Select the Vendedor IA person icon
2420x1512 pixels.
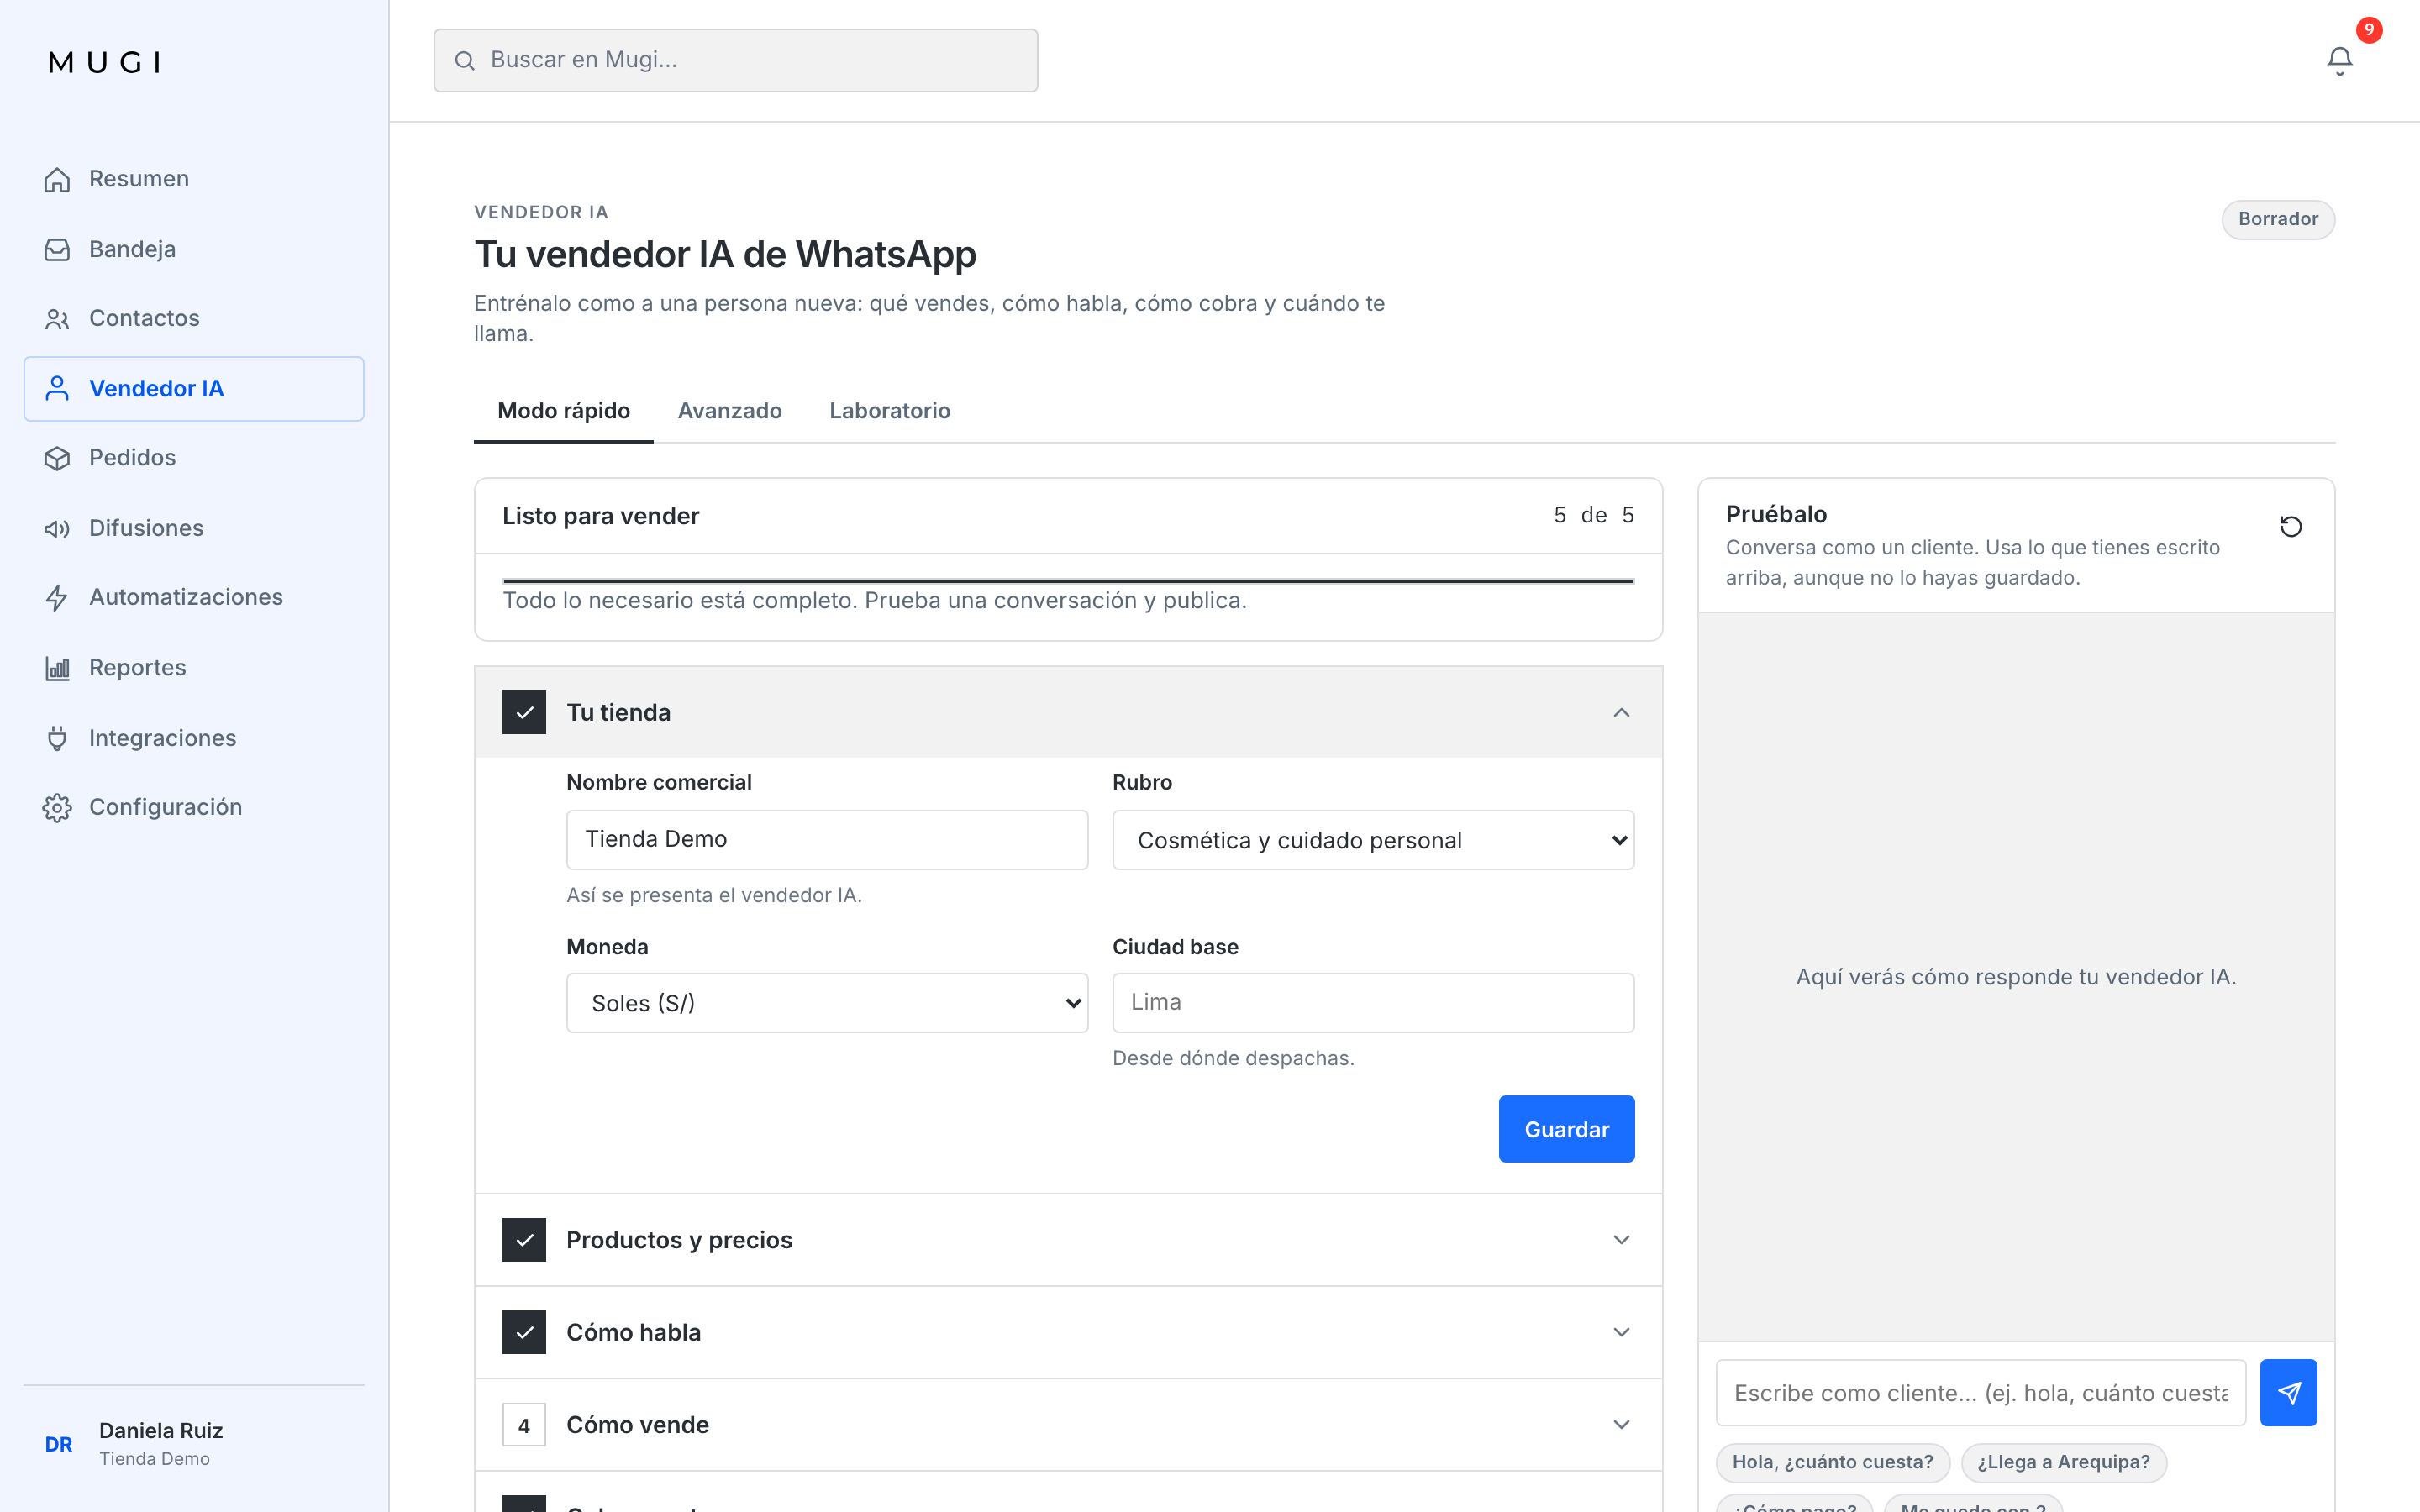pyautogui.click(x=57, y=388)
